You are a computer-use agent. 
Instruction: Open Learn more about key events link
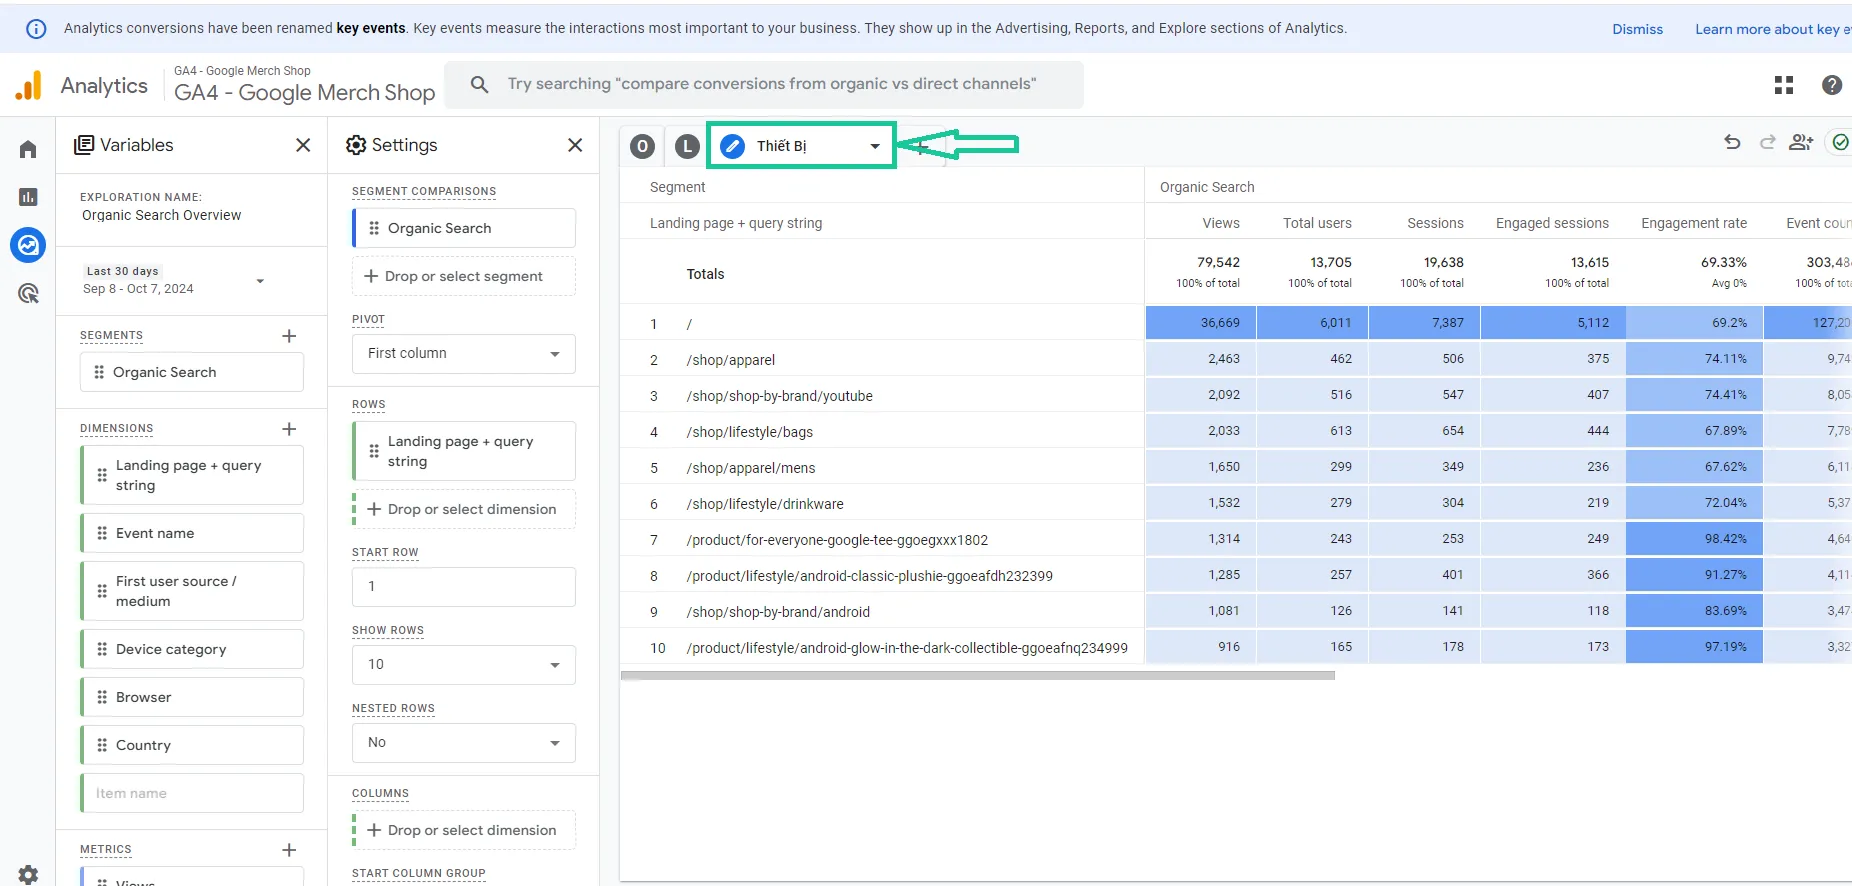coord(1772,29)
